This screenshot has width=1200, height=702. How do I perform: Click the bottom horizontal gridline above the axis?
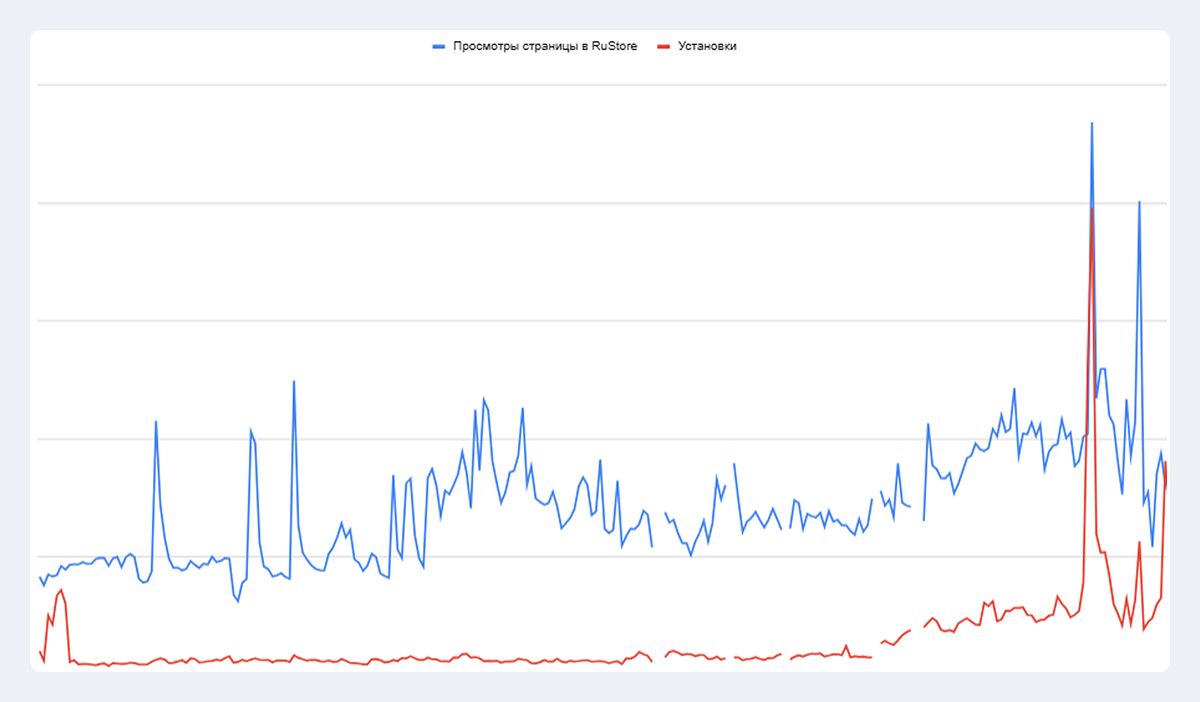click(x=600, y=556)
